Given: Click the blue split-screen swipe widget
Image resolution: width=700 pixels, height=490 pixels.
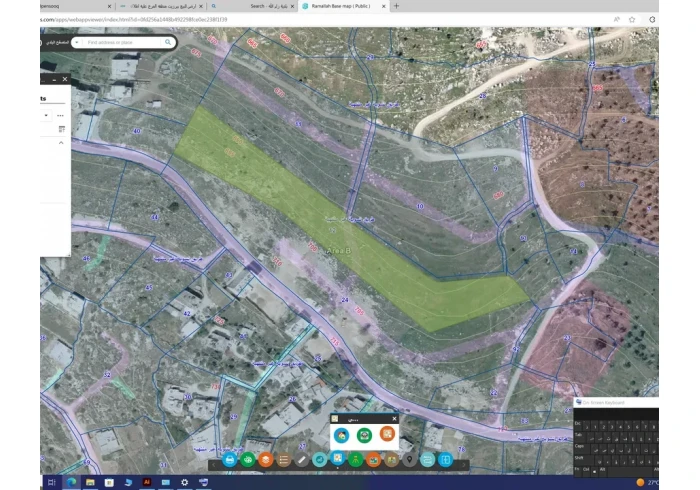Looking at the screenshot, I should coord(446,459).
